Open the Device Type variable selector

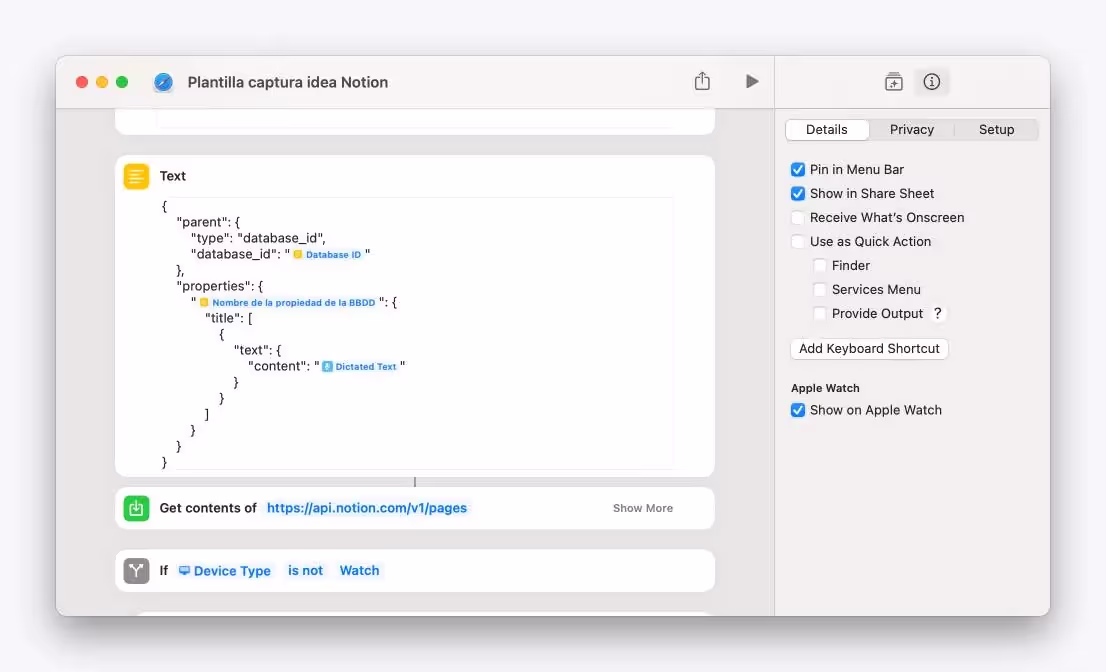[x=225, y=570]
